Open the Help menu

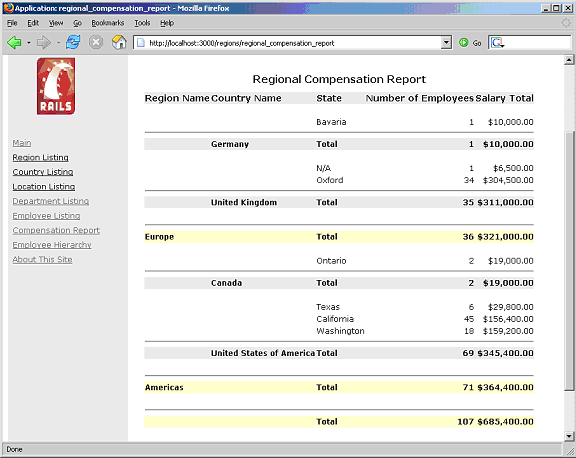pos(167,23)
